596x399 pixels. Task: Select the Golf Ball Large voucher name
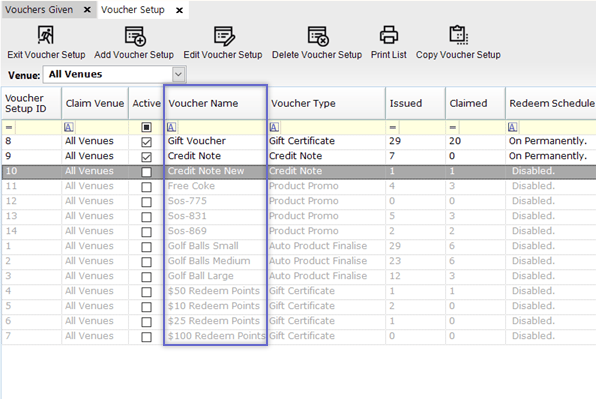pyautogui.click(x=201, y=276)
